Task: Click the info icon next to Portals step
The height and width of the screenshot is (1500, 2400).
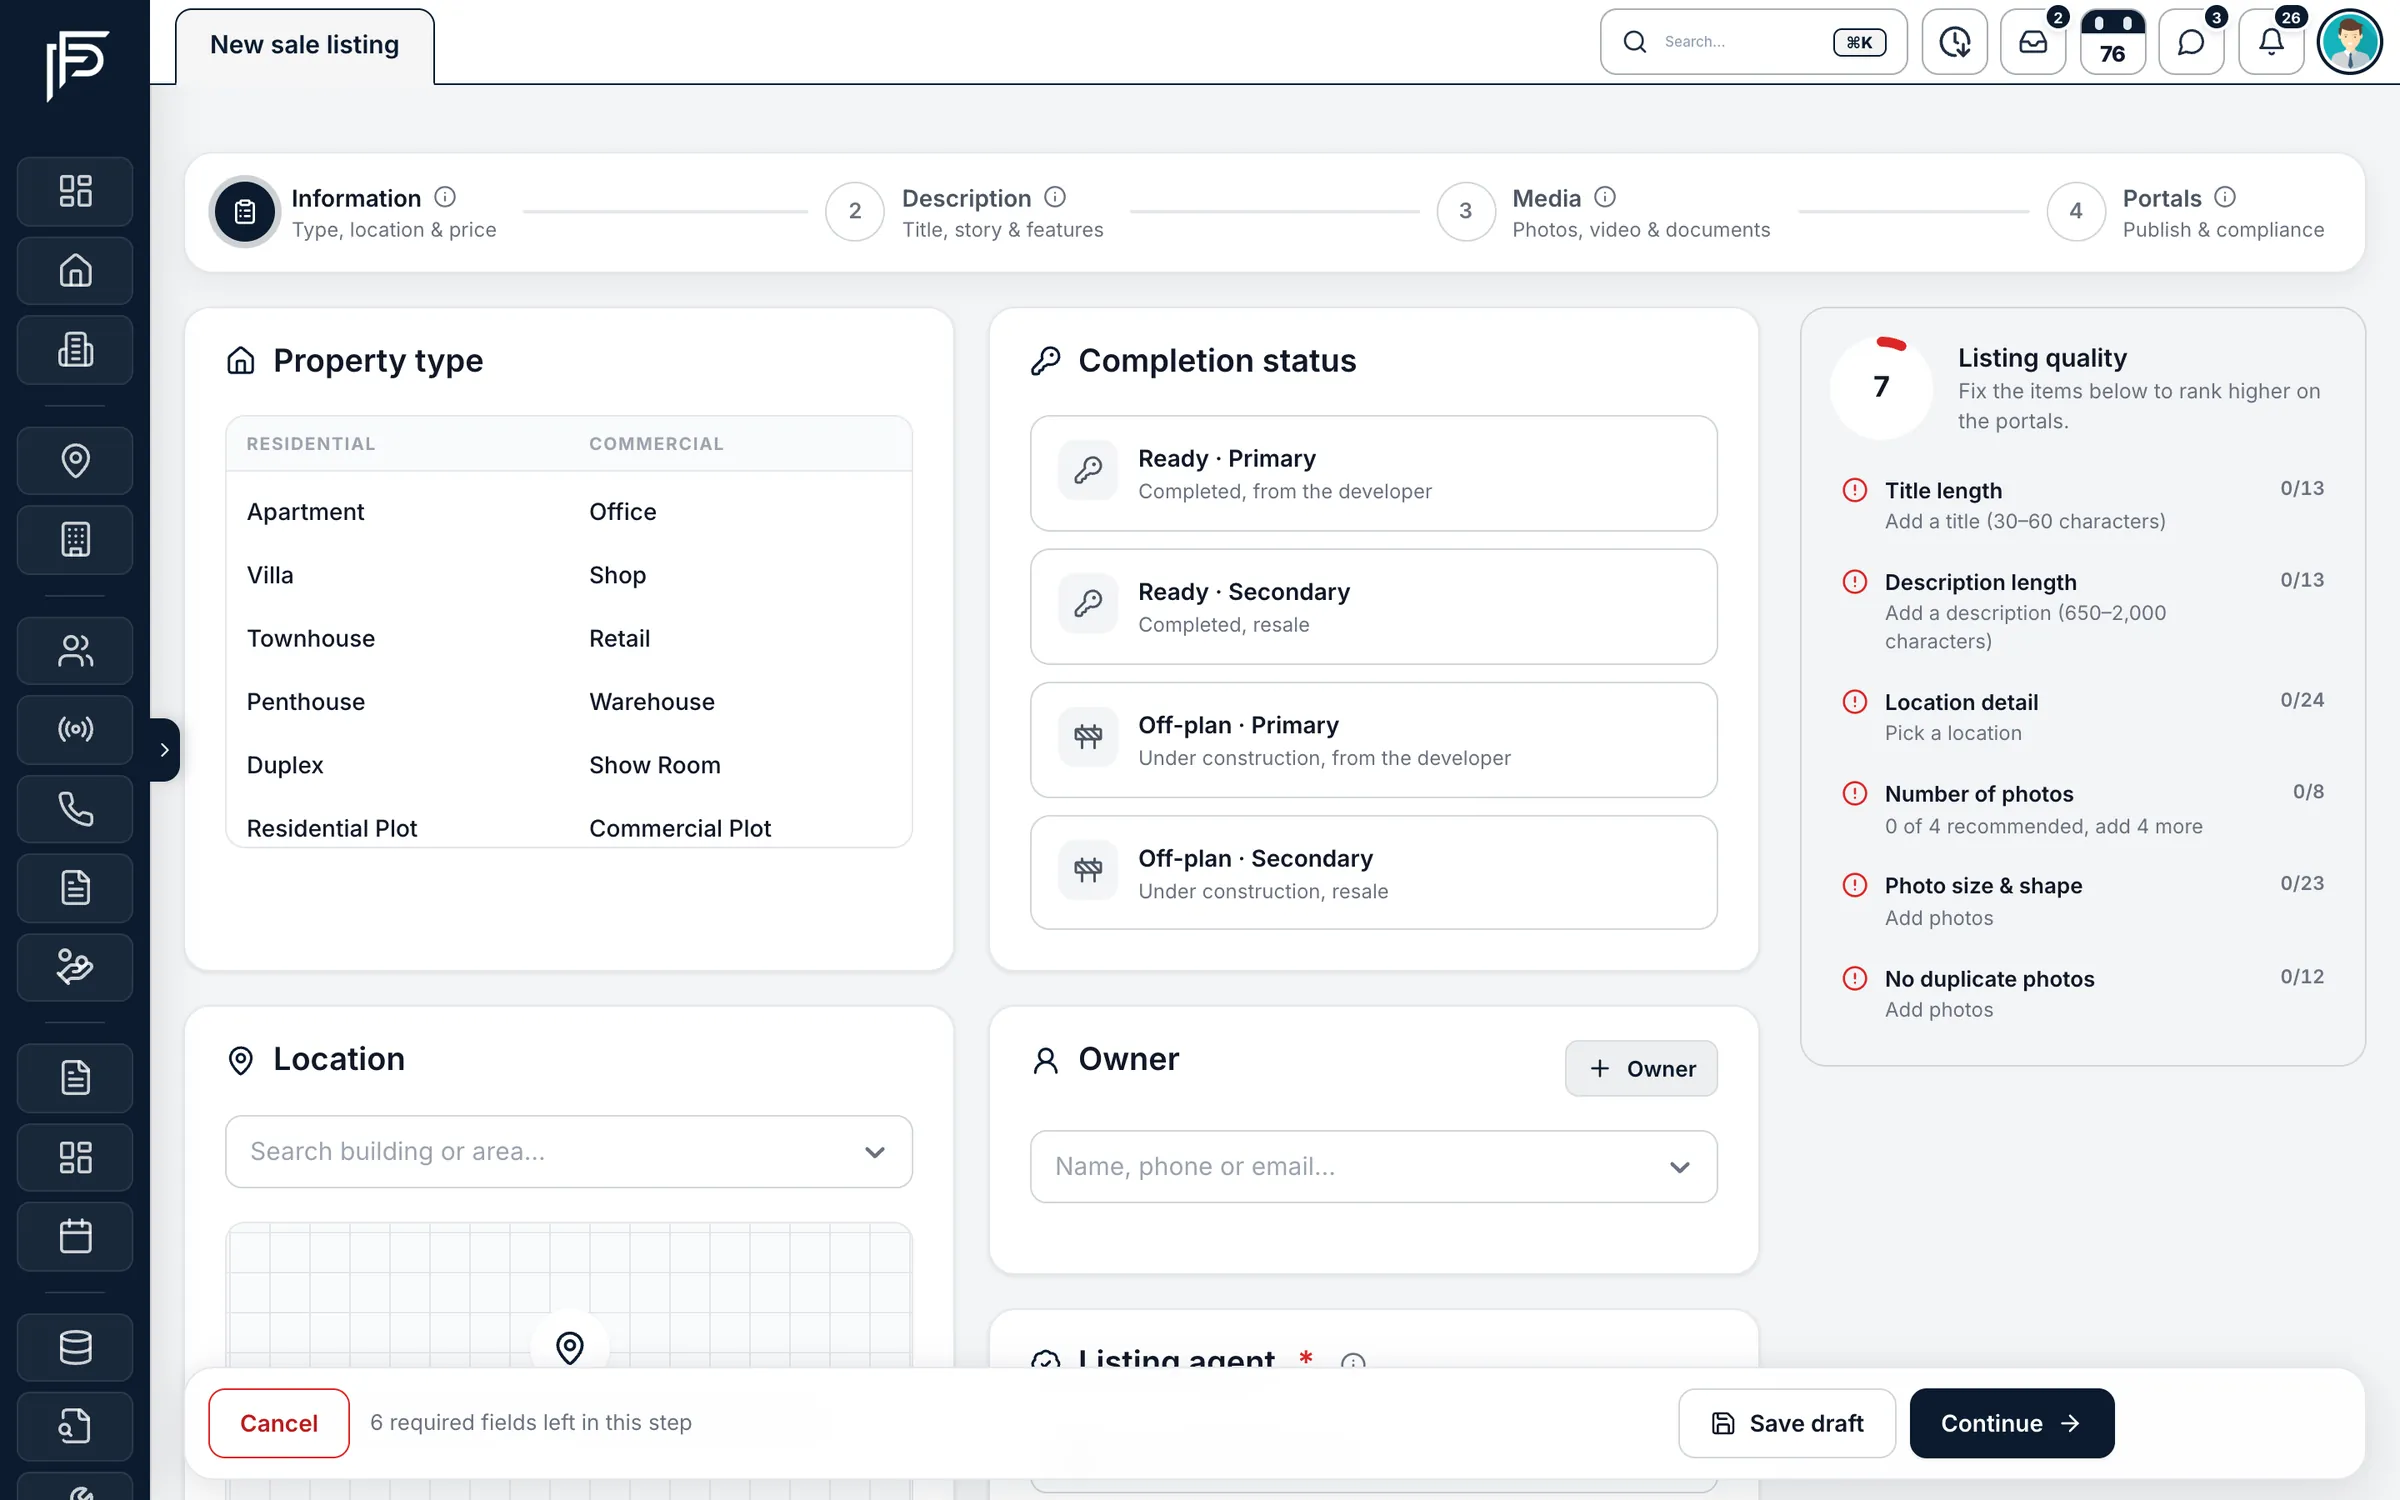Action: coord(2225,197)
